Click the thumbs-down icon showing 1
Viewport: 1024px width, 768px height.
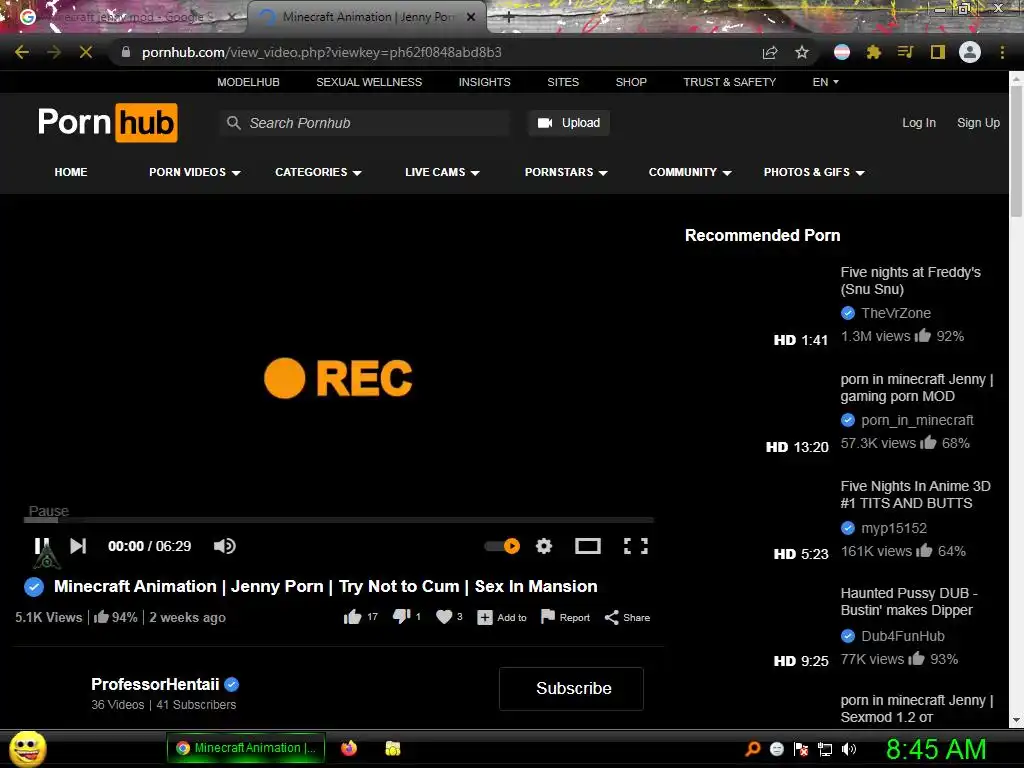(401, 616)
